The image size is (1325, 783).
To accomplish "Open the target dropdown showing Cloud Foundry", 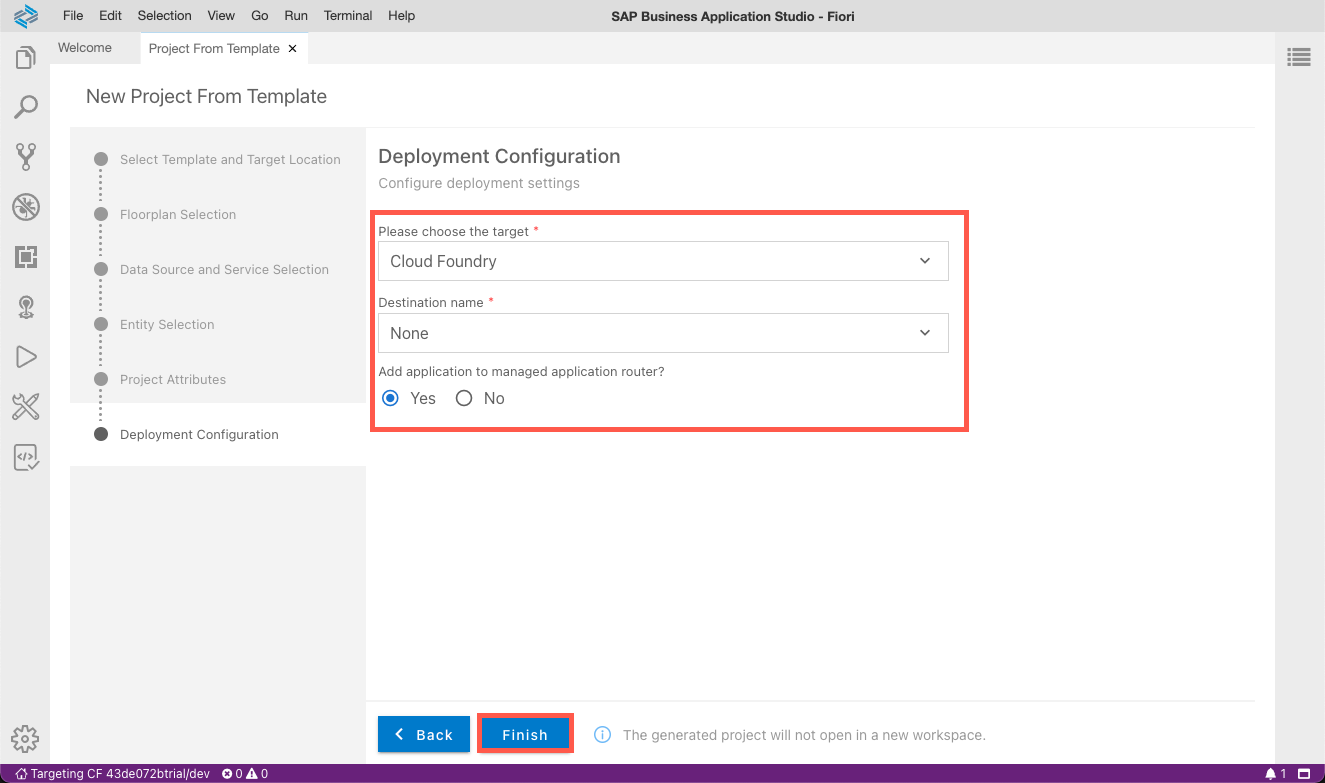I will [x=663, y=261].
